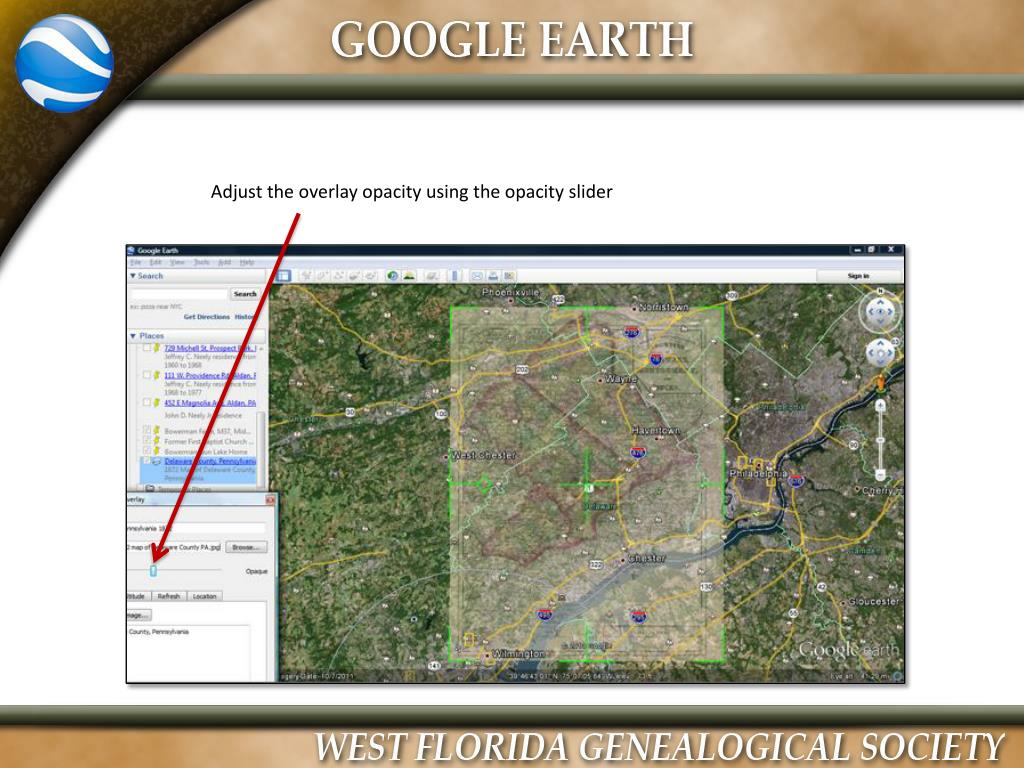This screenshot has height=768, width=1024.
Task: Open the 729 Michell St placemark link
Action: coord(210,348)
